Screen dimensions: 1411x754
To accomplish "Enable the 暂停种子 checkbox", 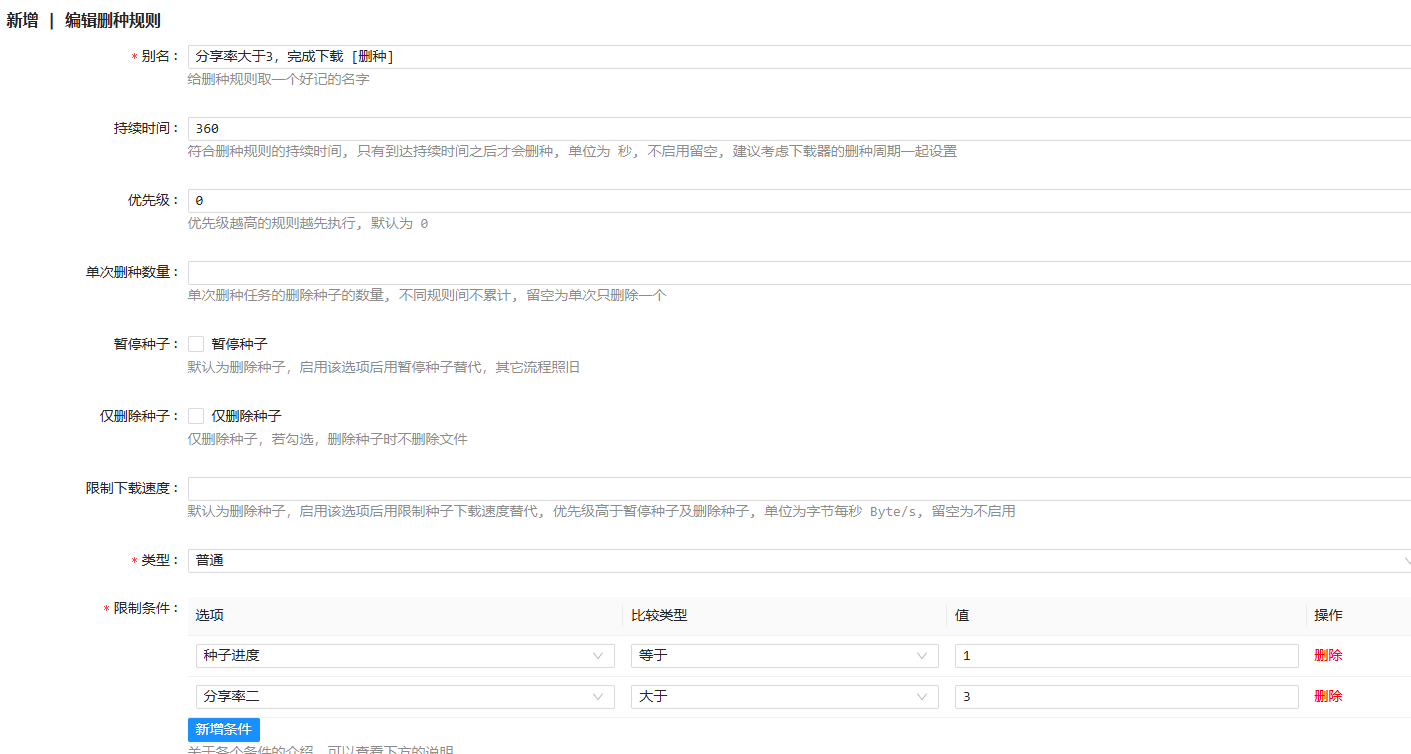I will click(196, 344).
